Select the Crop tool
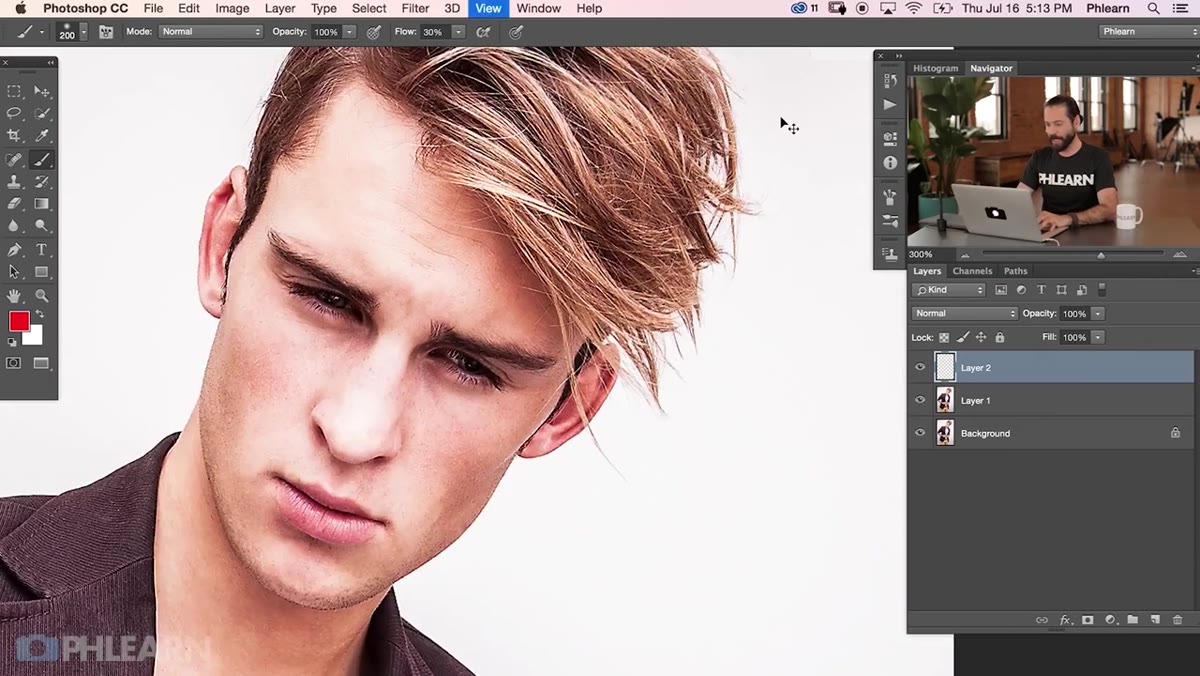Screen dimensions: 1200x676 [14, 136]
